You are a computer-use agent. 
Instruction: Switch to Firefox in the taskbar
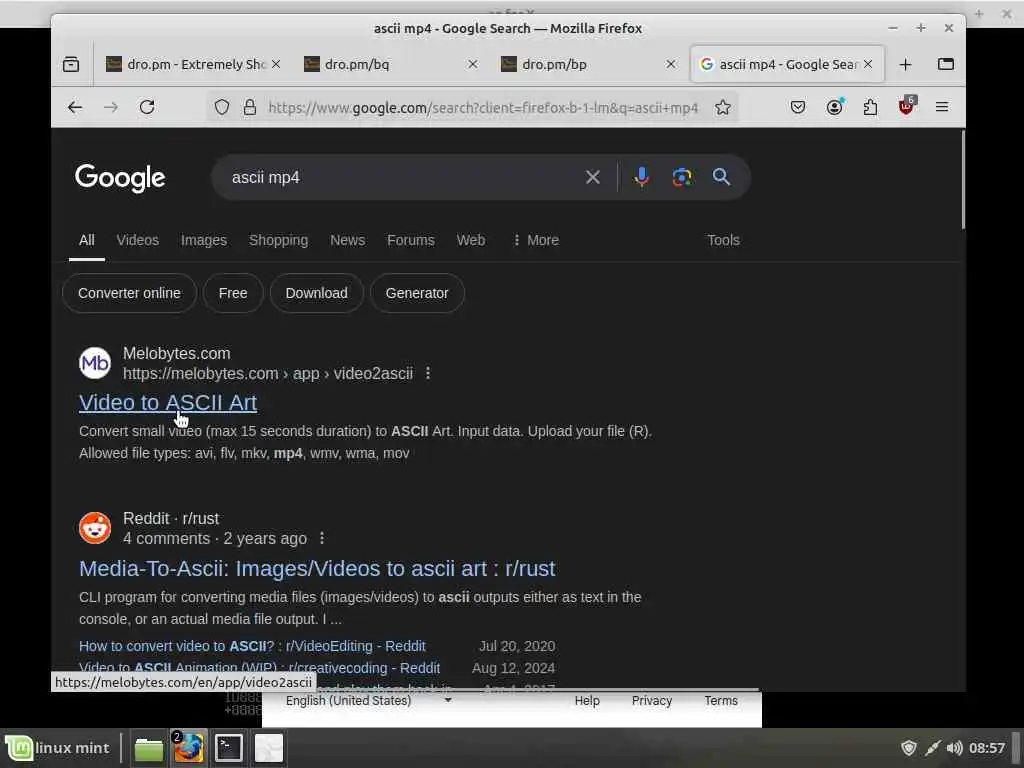[189, 748]
